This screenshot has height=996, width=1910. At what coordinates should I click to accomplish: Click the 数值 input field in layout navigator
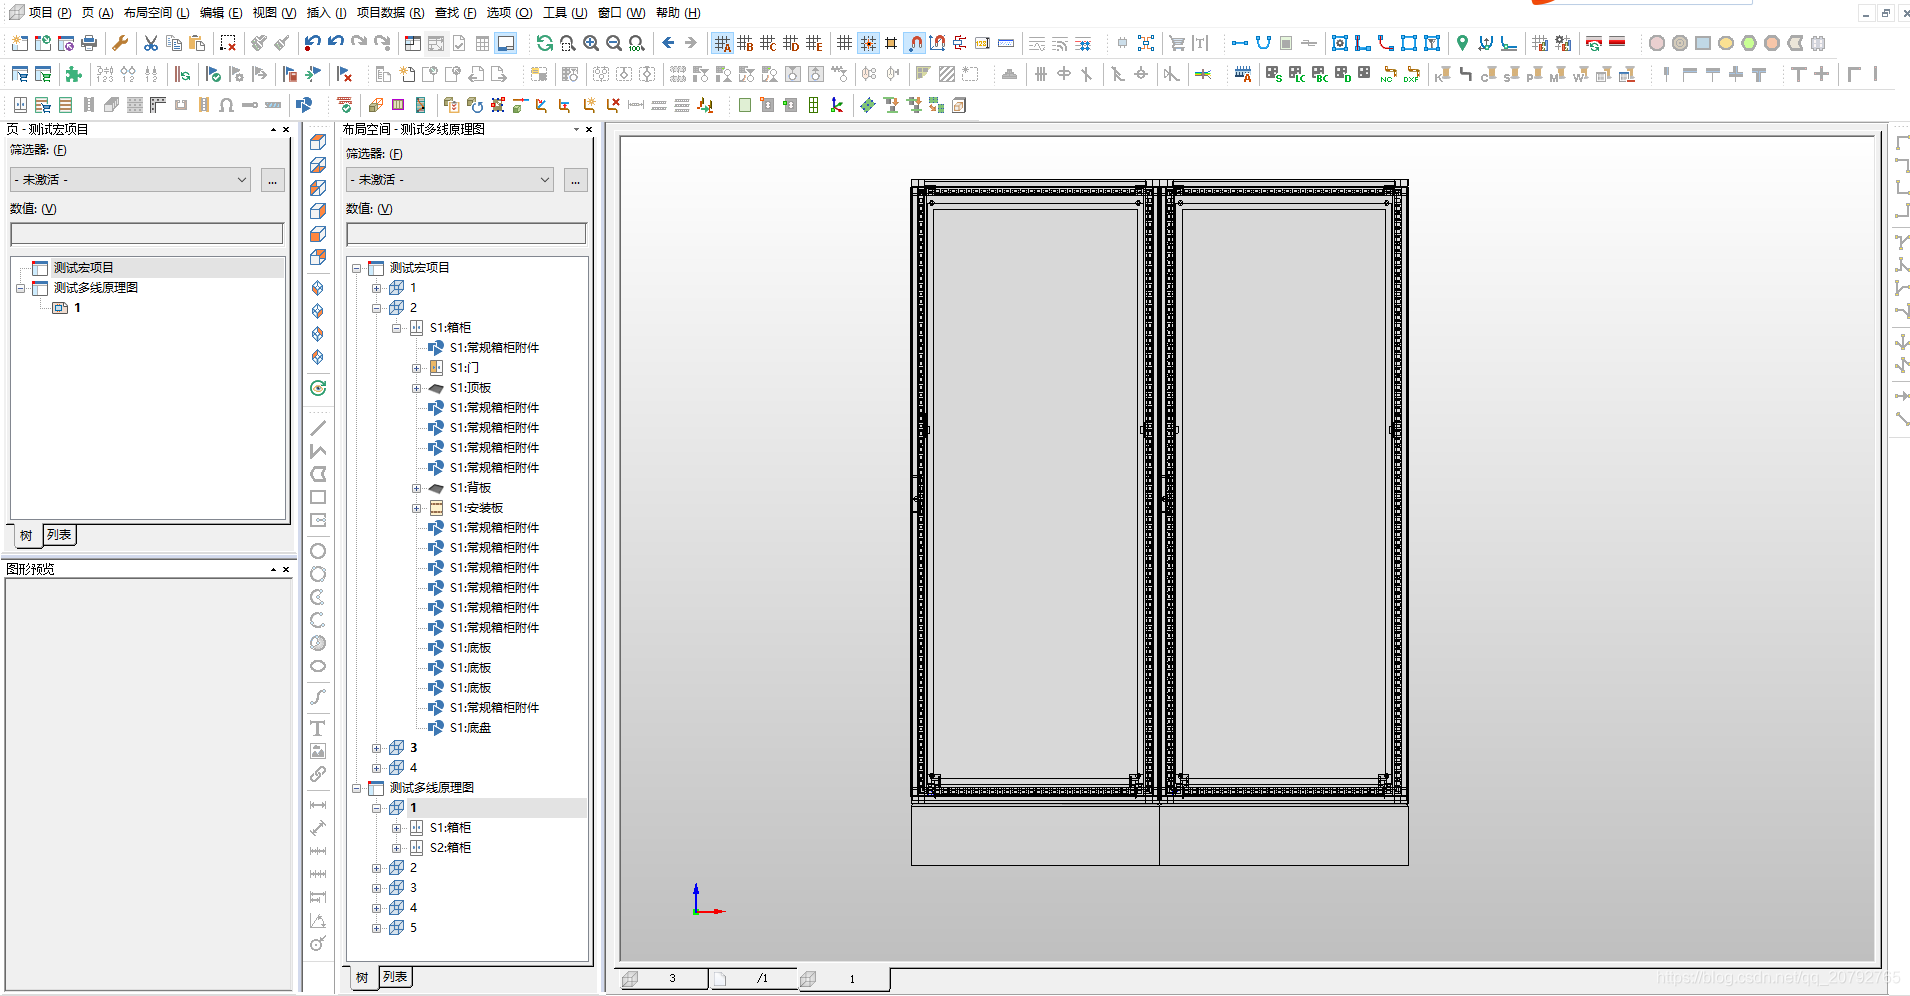click(x=466, y=234)
